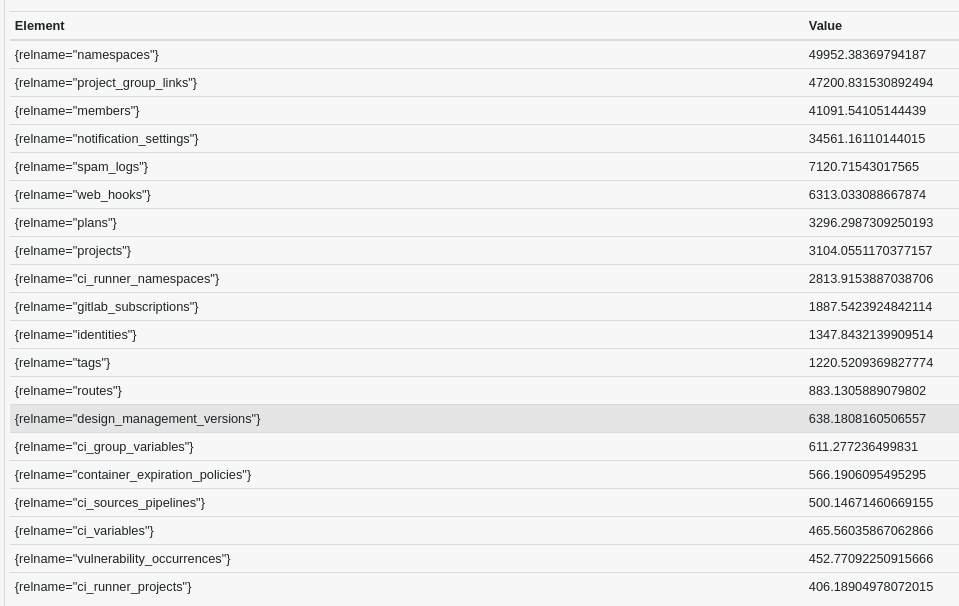
Task: Click the relname="tags" element
Action: pyautogui.click(x=63, y=363)
